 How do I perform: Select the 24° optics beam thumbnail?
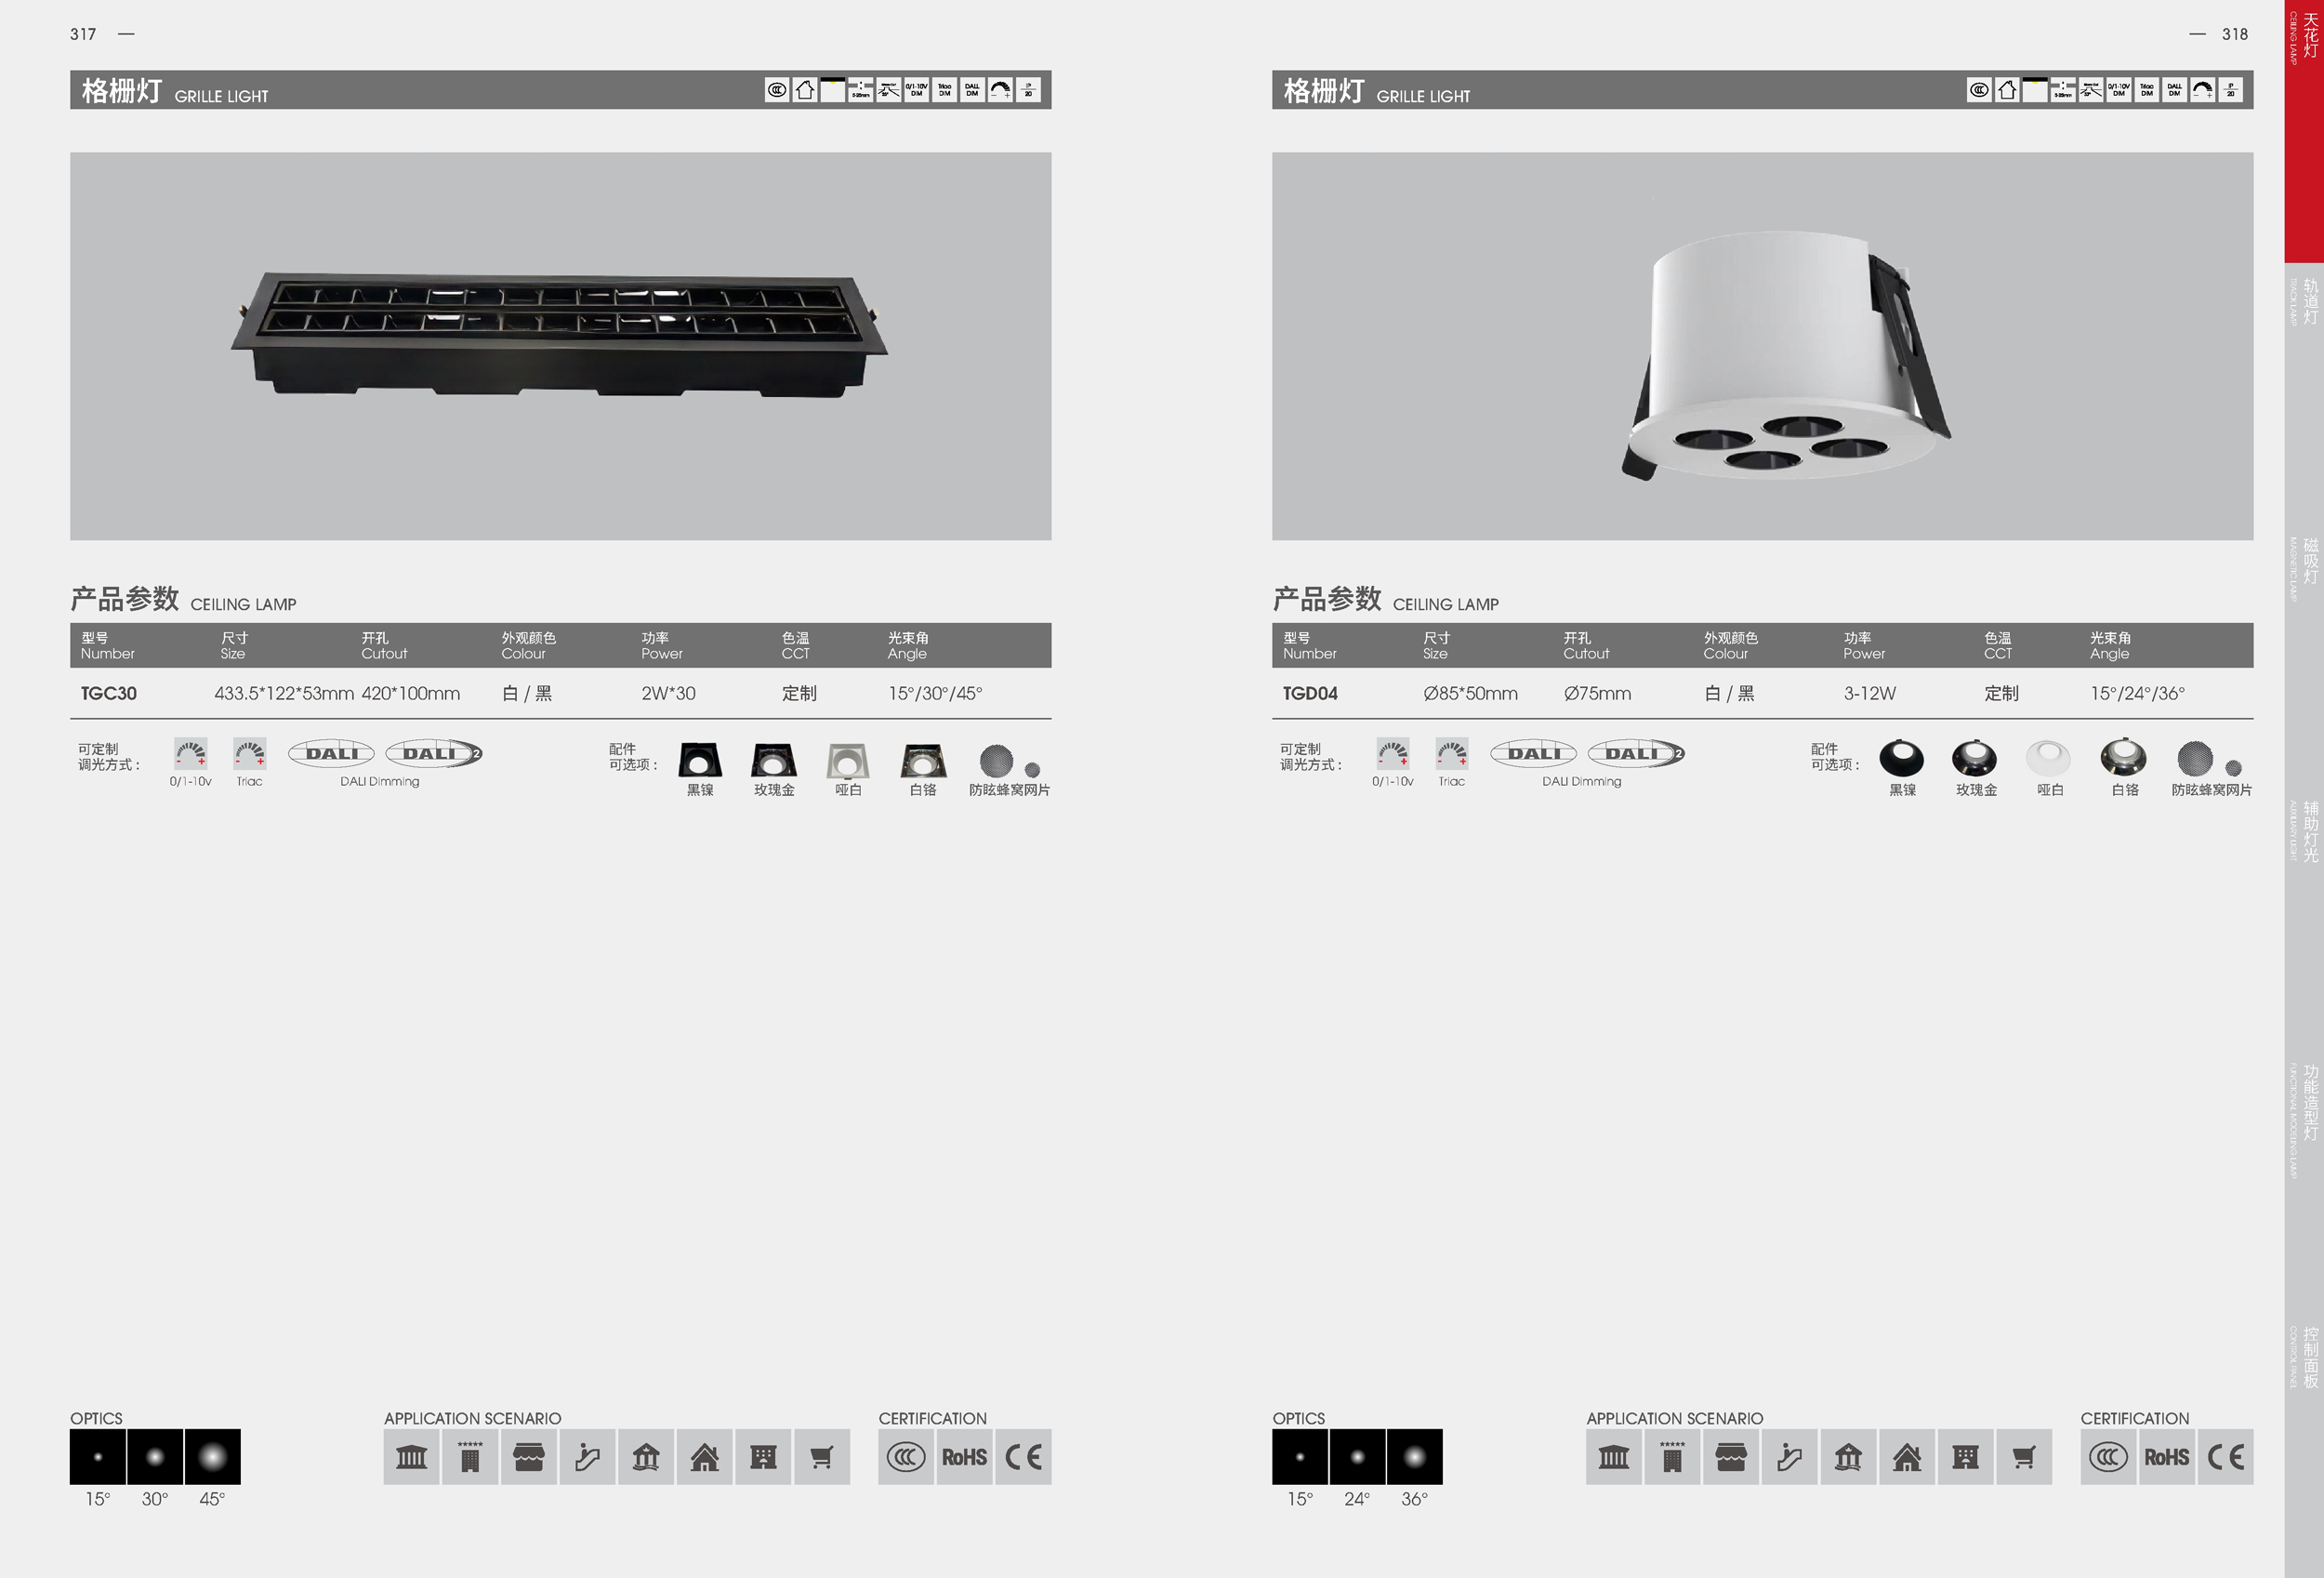point(1357,1457)
